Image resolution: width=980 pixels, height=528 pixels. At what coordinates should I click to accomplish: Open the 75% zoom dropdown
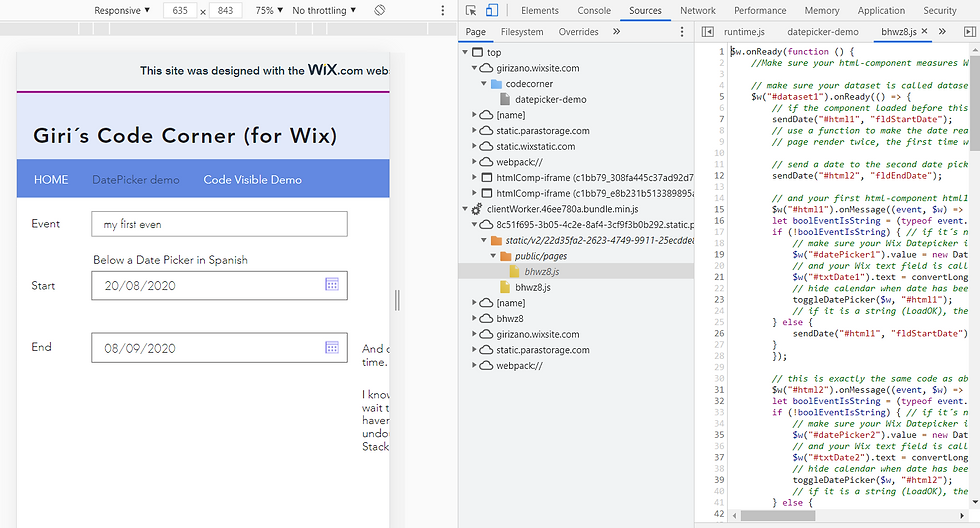coord(269,10)
